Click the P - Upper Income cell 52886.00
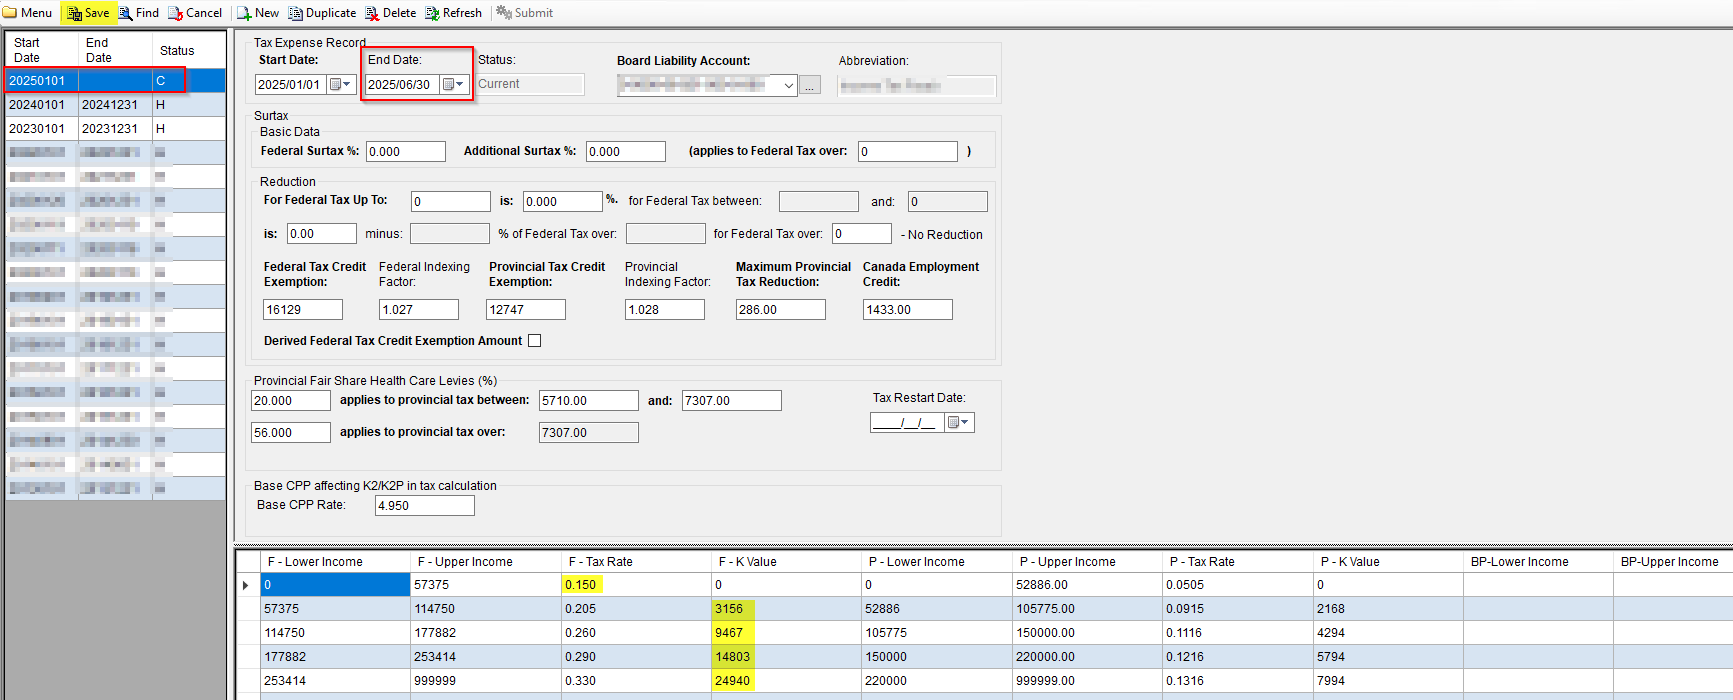1733x700 pixels. click(x=1087, y=585)
